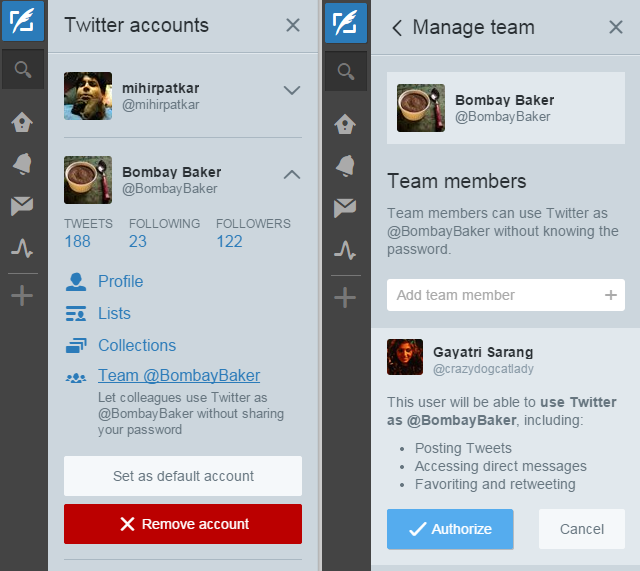Add a column with left sidebar plus
Viewport: 640px width, 571px height.
tap(22, 296)
